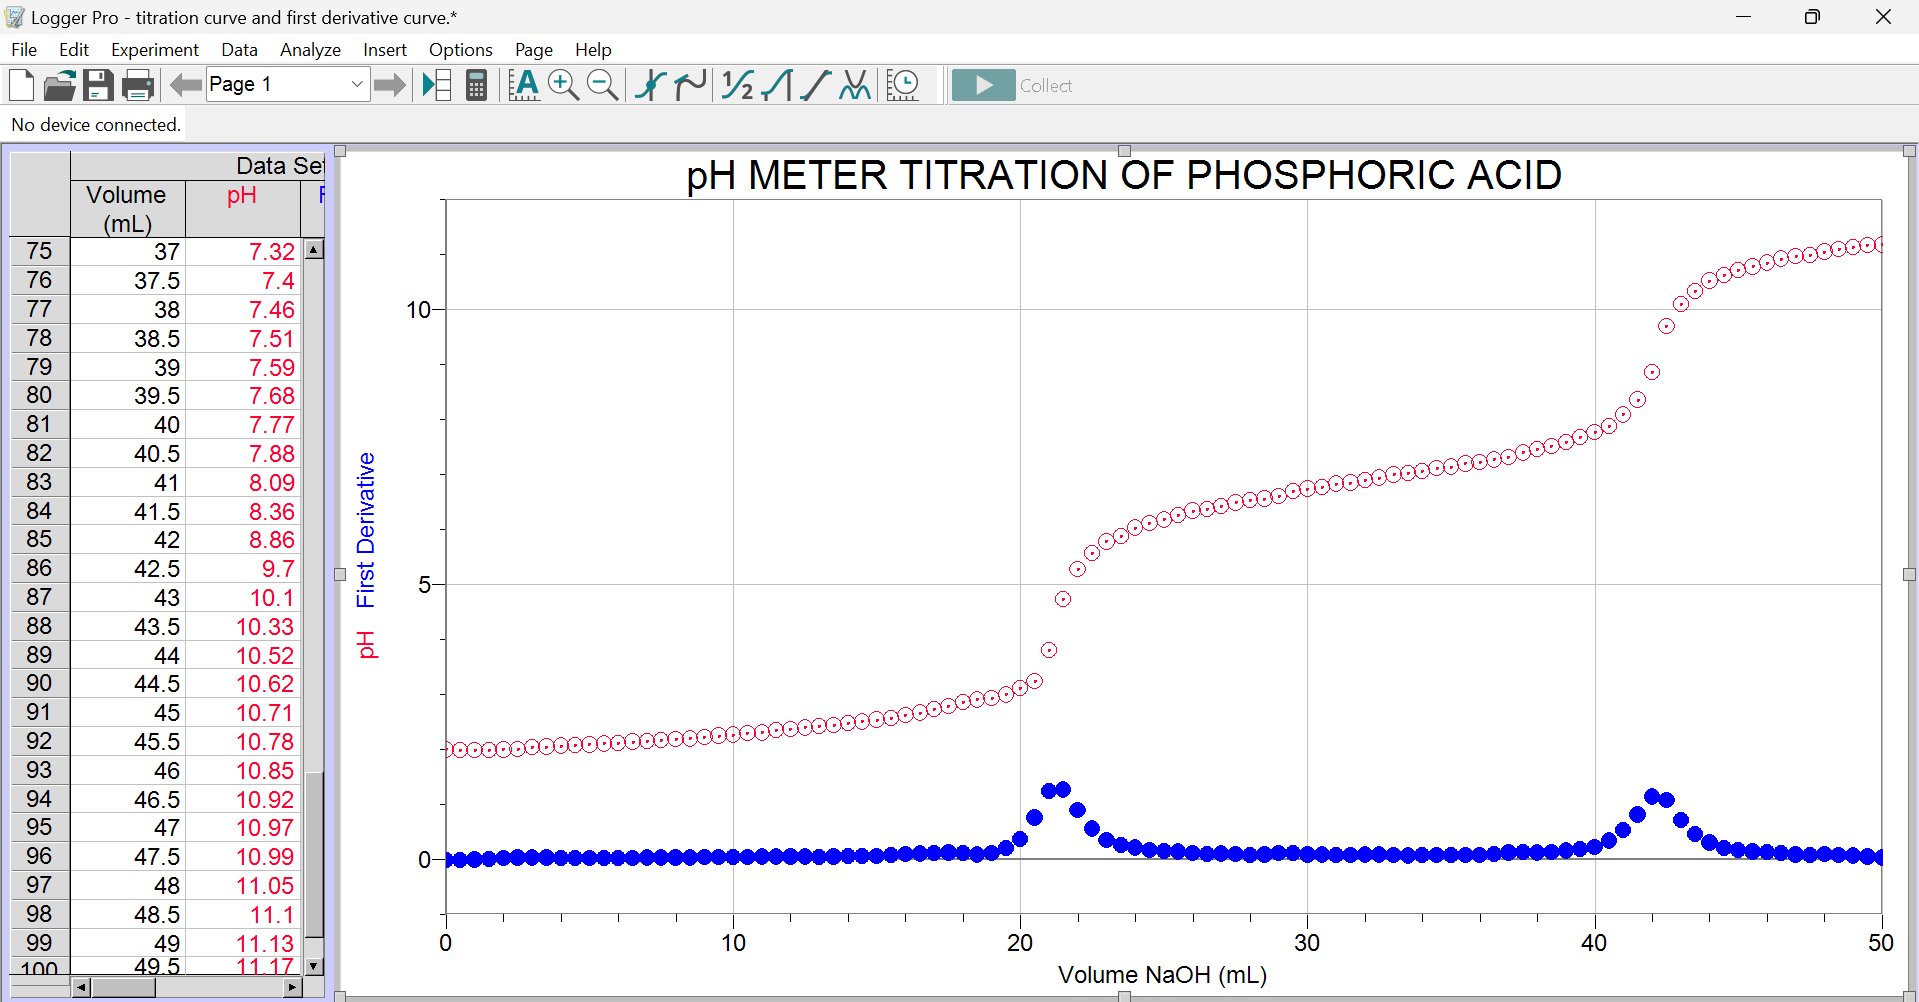1919x1002 pixels.
Task: Go to next page with the right arrow
Action: pos(390,85)
